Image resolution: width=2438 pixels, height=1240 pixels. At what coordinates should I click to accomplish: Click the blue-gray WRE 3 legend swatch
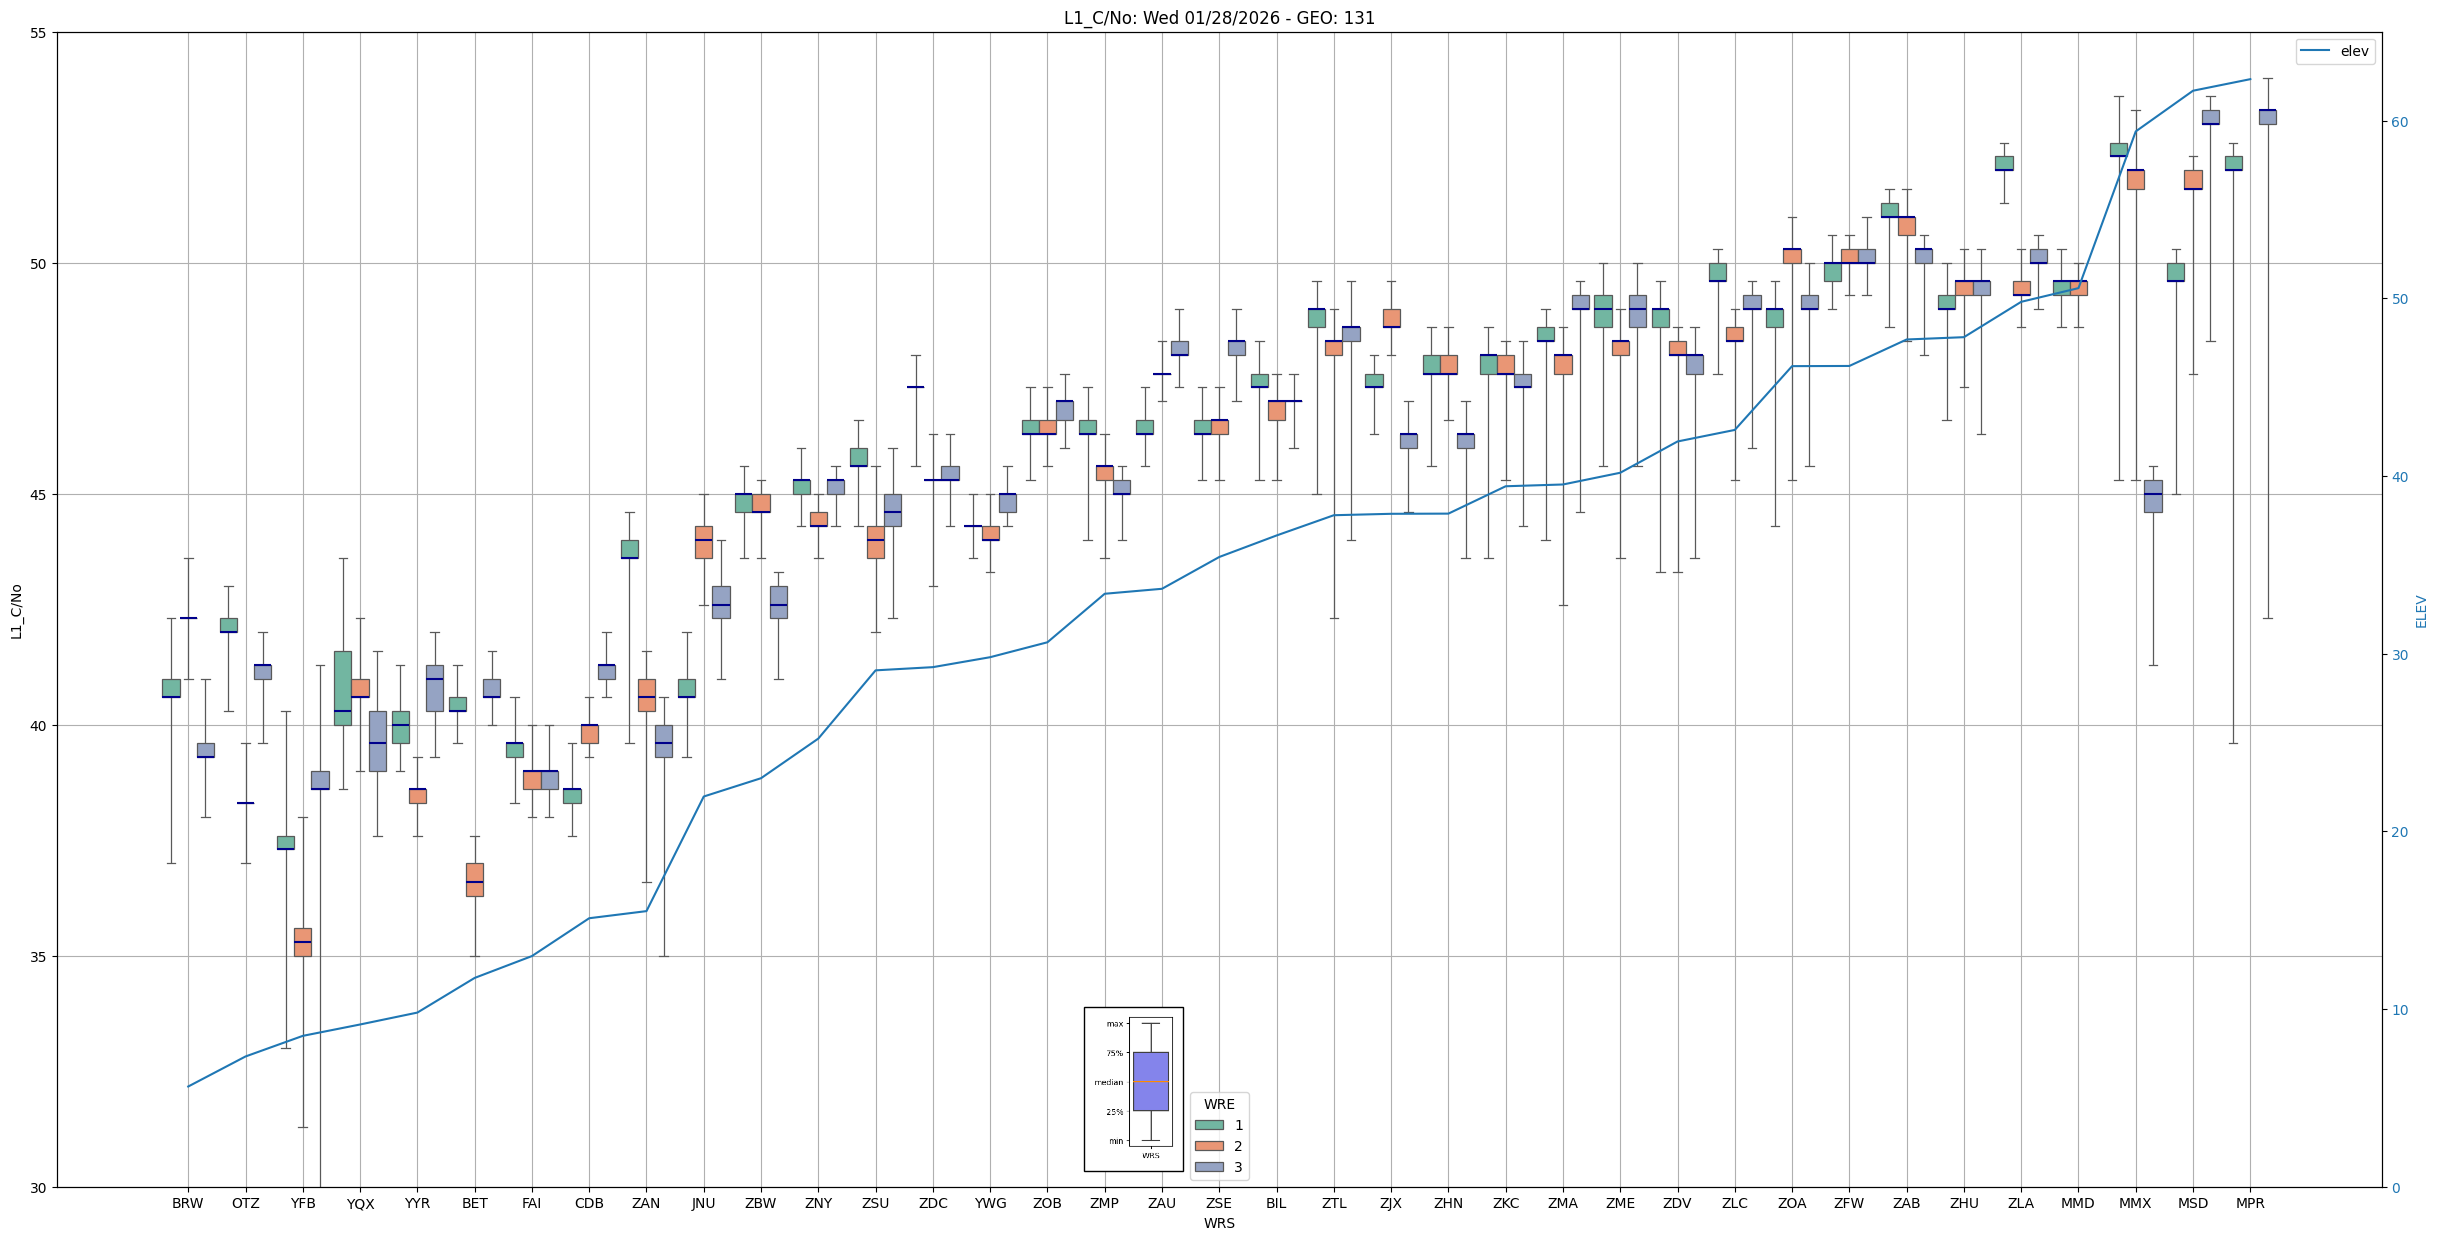tap(1208, 1167)
